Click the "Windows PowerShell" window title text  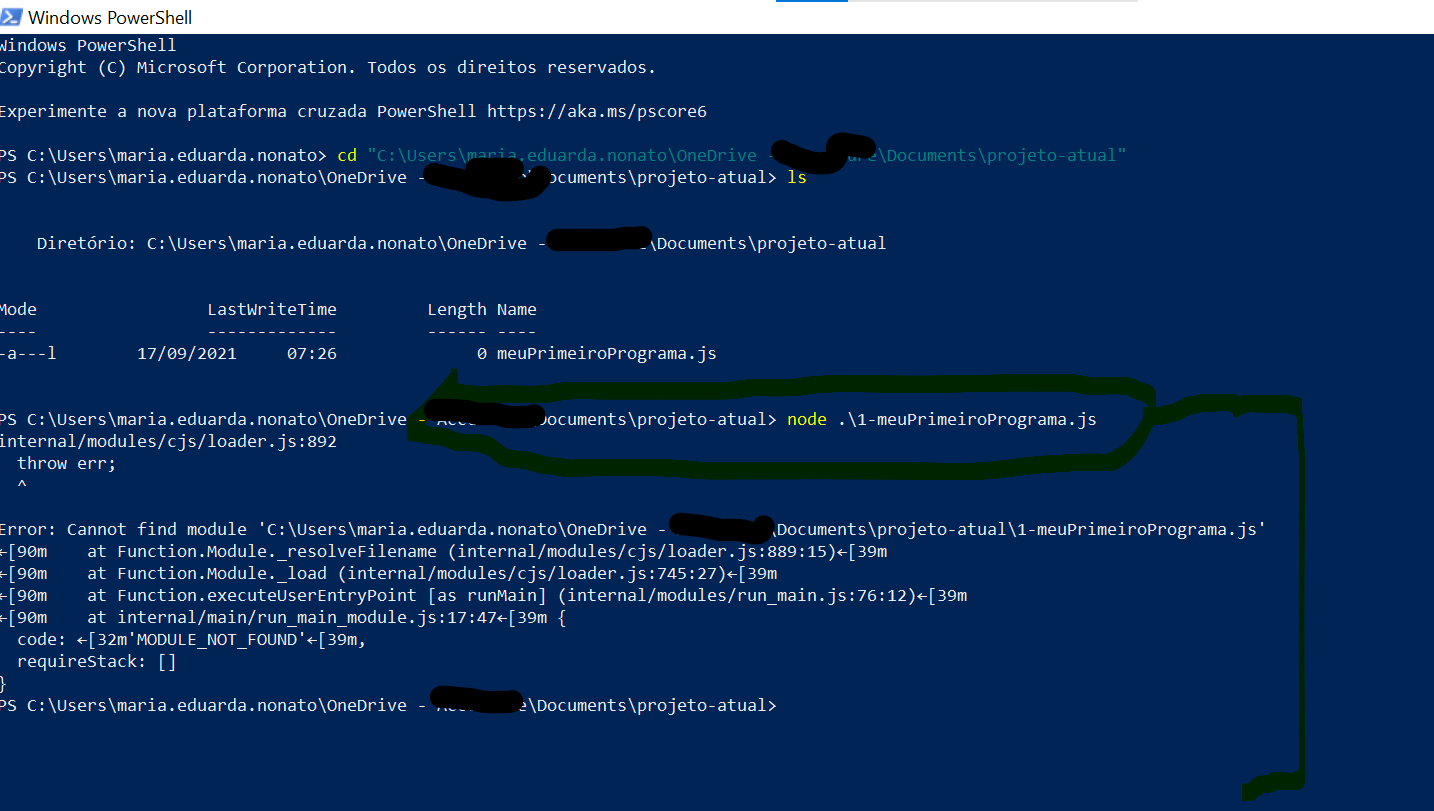click(x=110, y=18)
